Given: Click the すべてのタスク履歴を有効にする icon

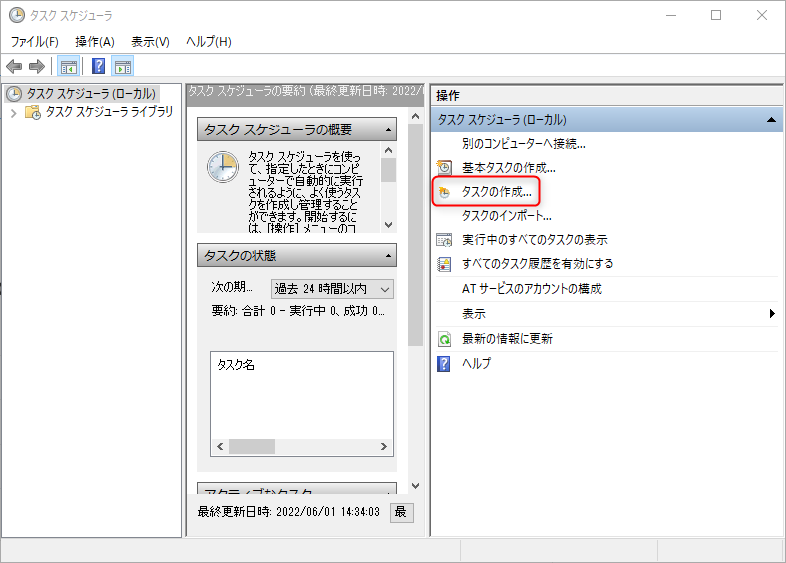Looking at the screenshot, I should click(444, 264).
